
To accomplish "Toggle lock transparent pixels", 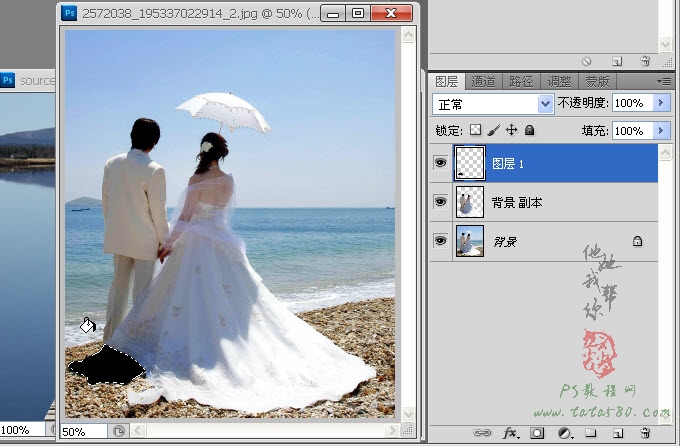I will tap(476, 130).
